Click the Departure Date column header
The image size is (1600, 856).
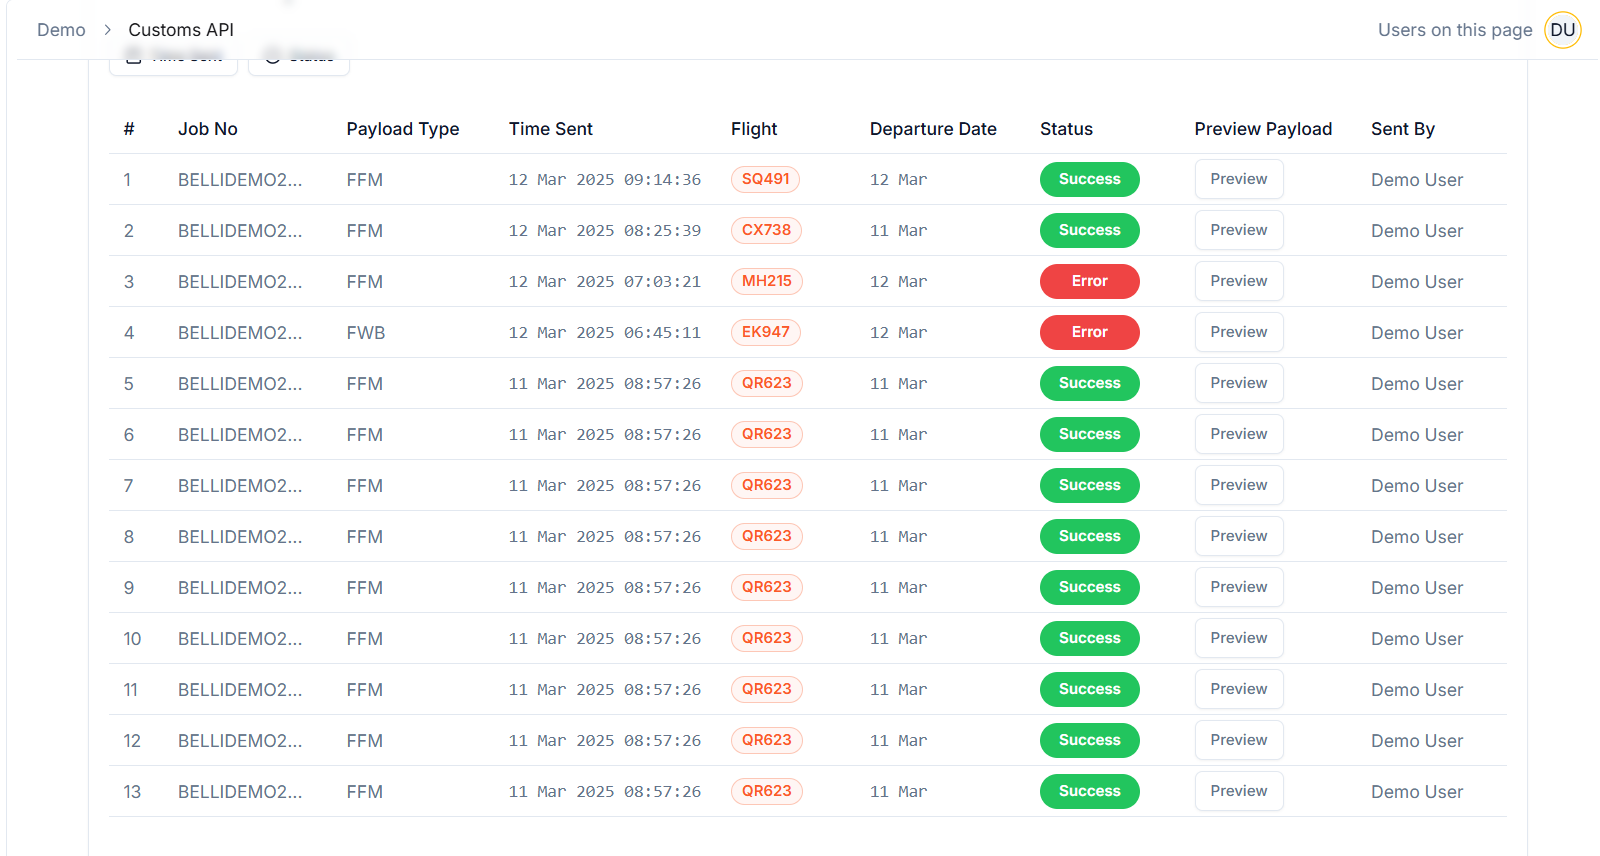pyautogui.click(x=933, y=129)
